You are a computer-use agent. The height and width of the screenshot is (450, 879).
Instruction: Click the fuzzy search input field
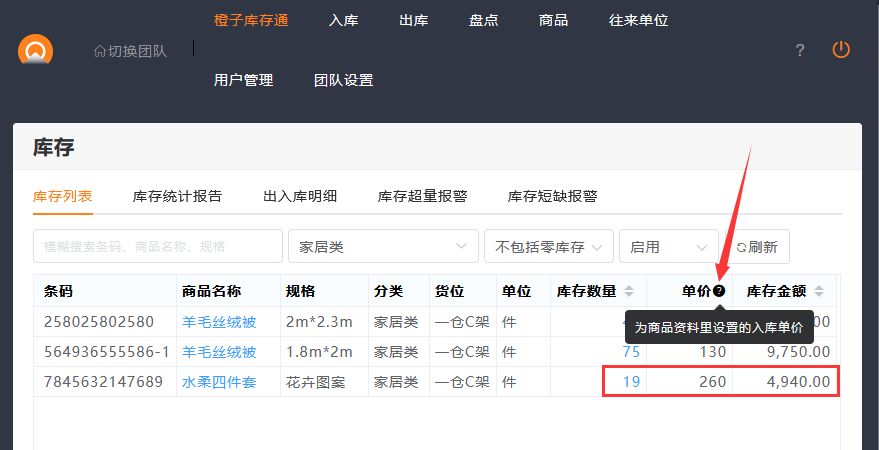158,246
